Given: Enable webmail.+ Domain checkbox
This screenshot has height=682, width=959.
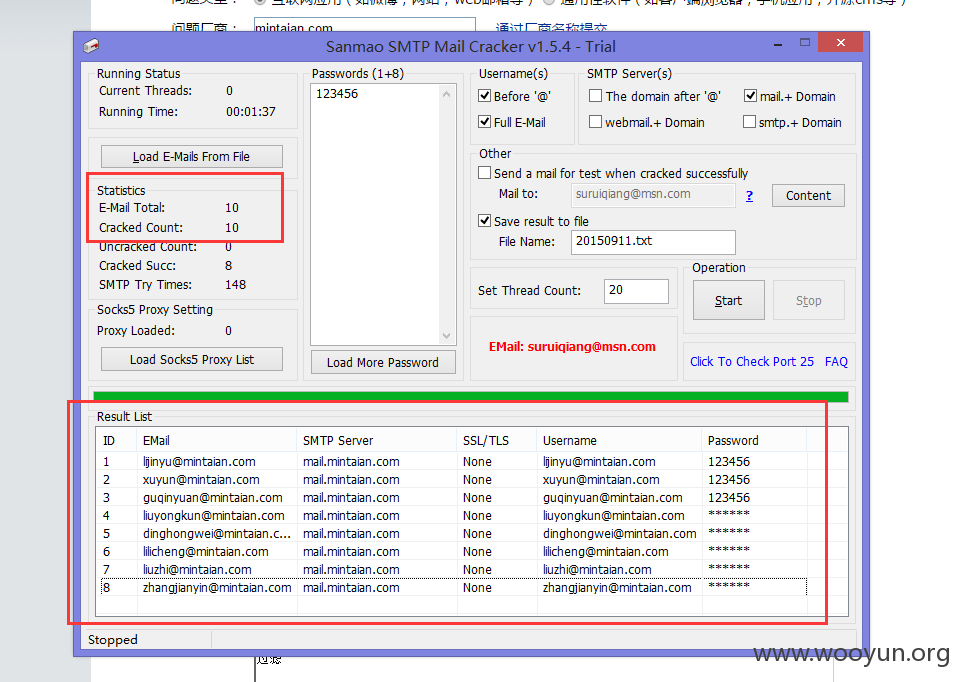Looking at the screenshot, I should (x=595, y=122).
